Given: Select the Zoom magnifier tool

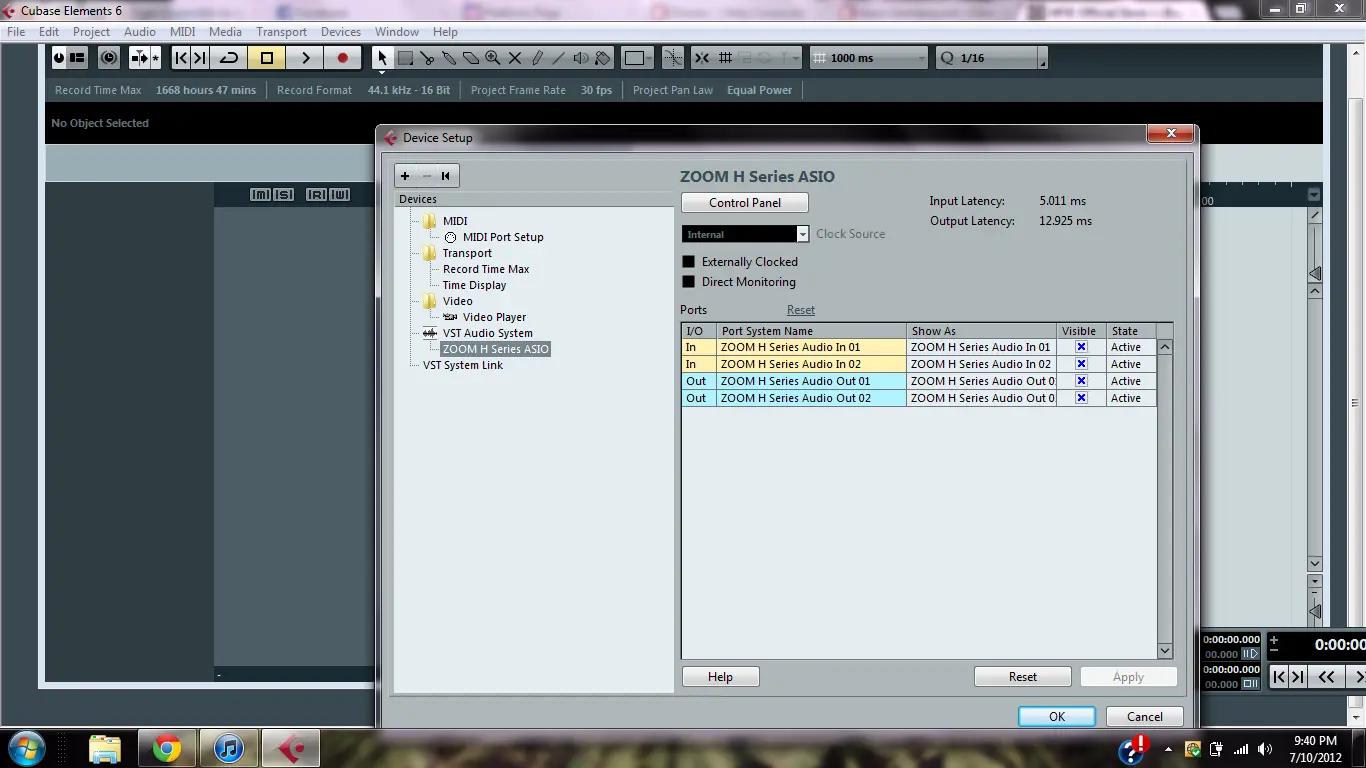Looking at the screenshot, I should [x=493, y=58].
